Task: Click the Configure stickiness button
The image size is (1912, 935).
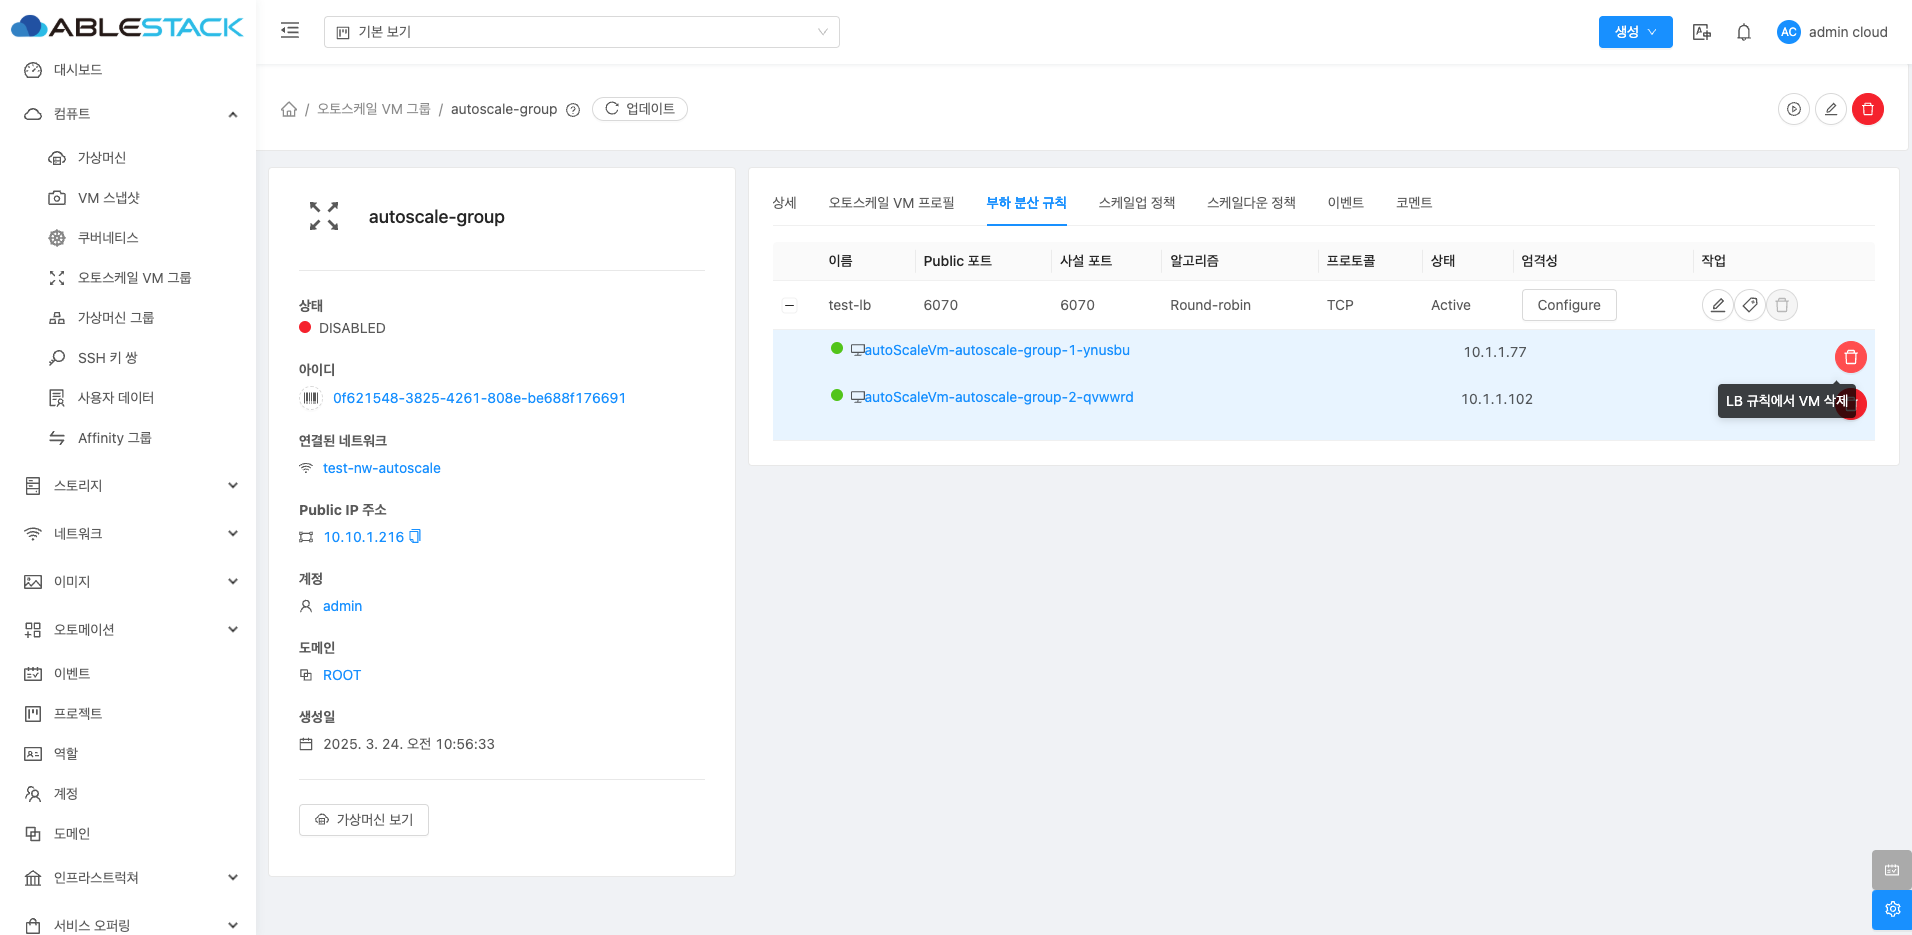Action: click(x=1568, y=305)
